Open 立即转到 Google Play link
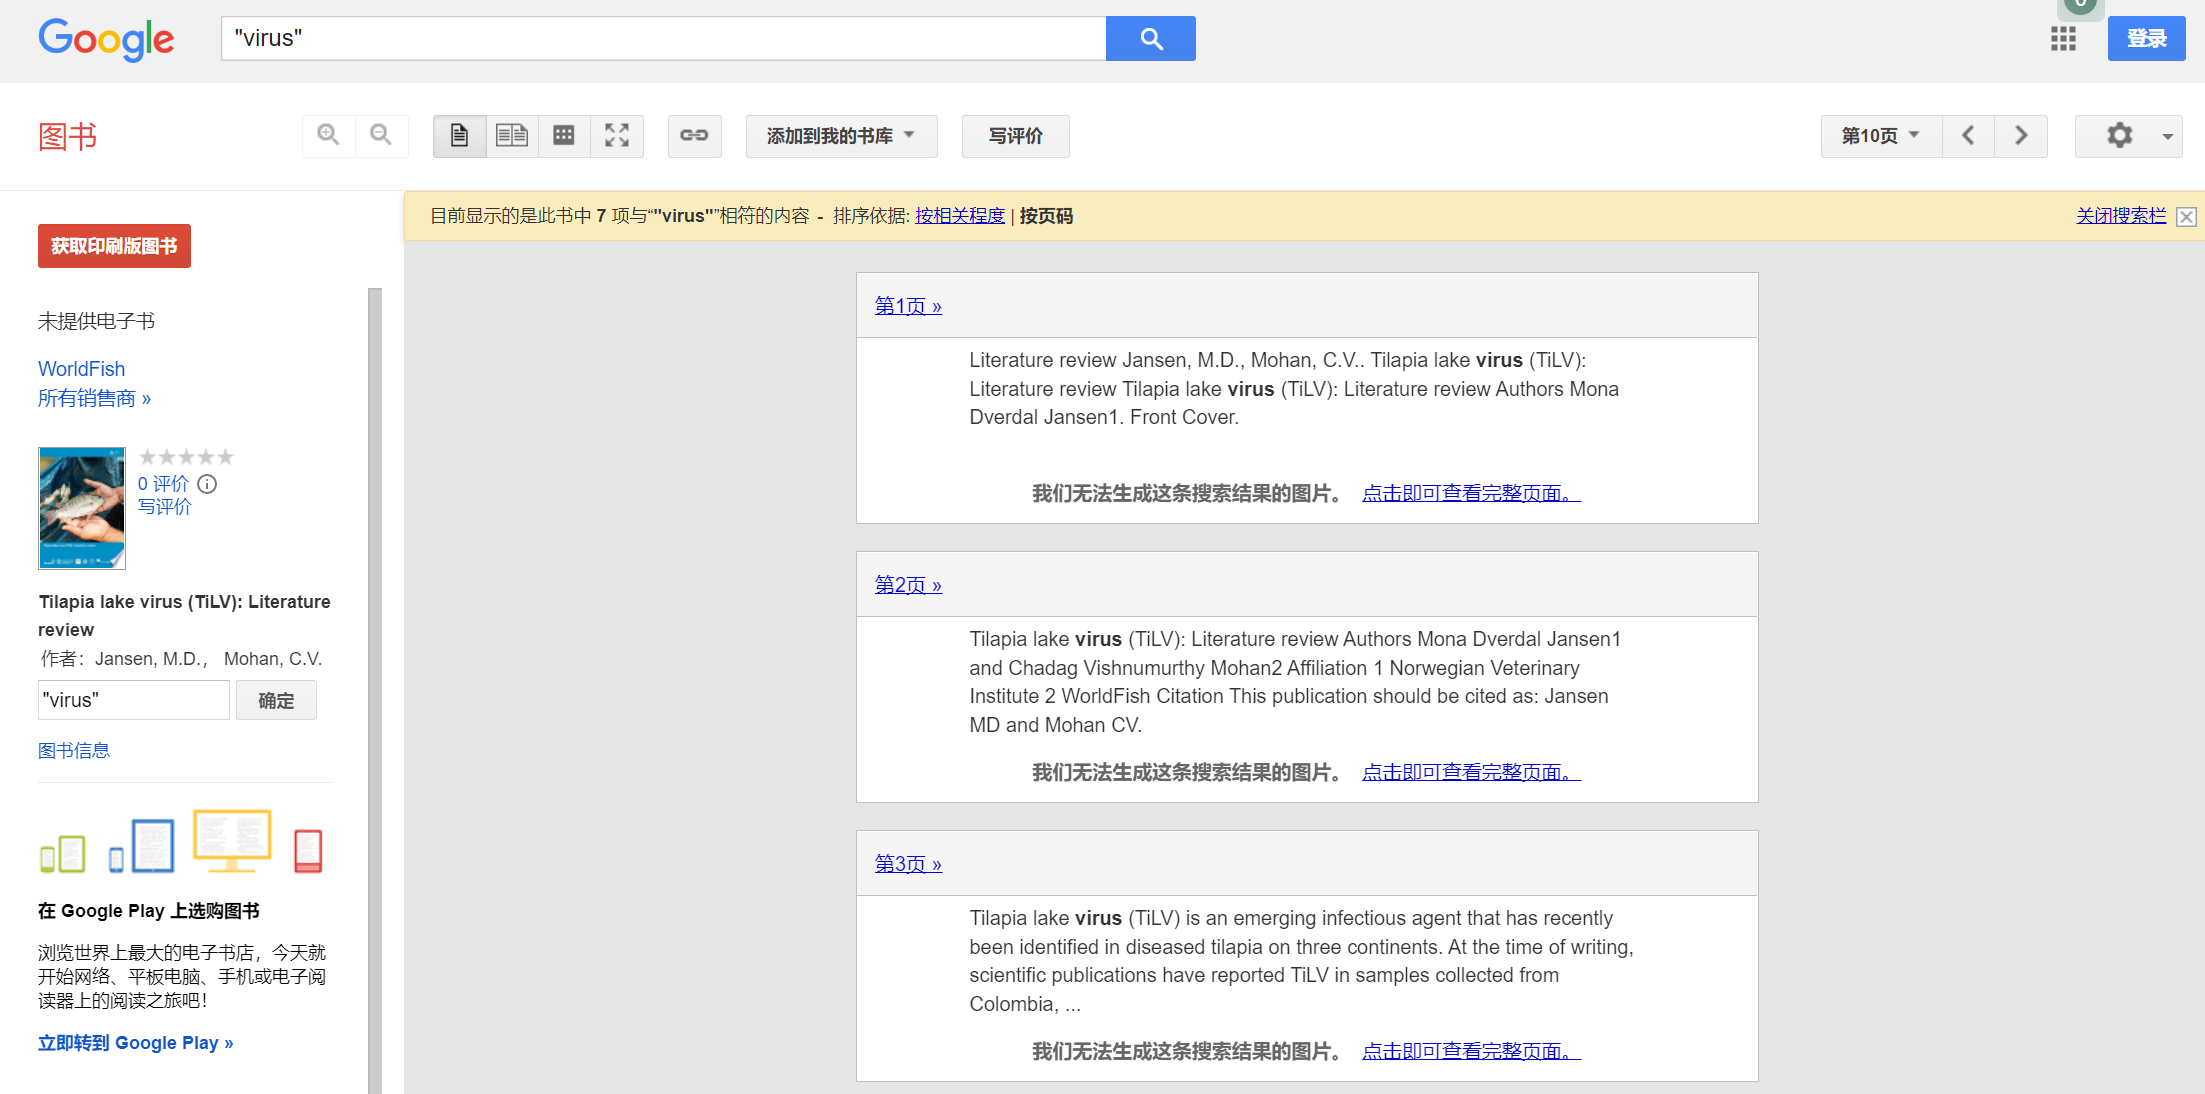The width and height of the screenshot is (2205, 1094). point(136,1043)
